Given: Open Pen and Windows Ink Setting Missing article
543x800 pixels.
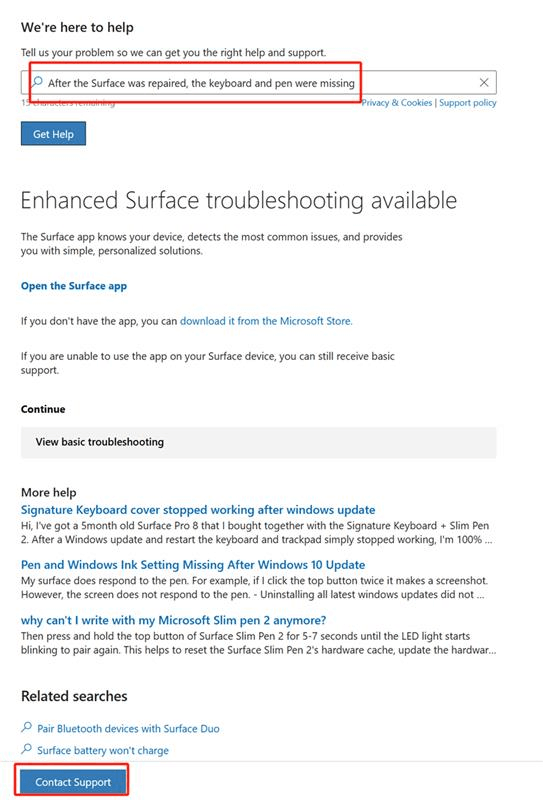Looking at the screenshot, I should pyautogui.click(x=193, y=565).
